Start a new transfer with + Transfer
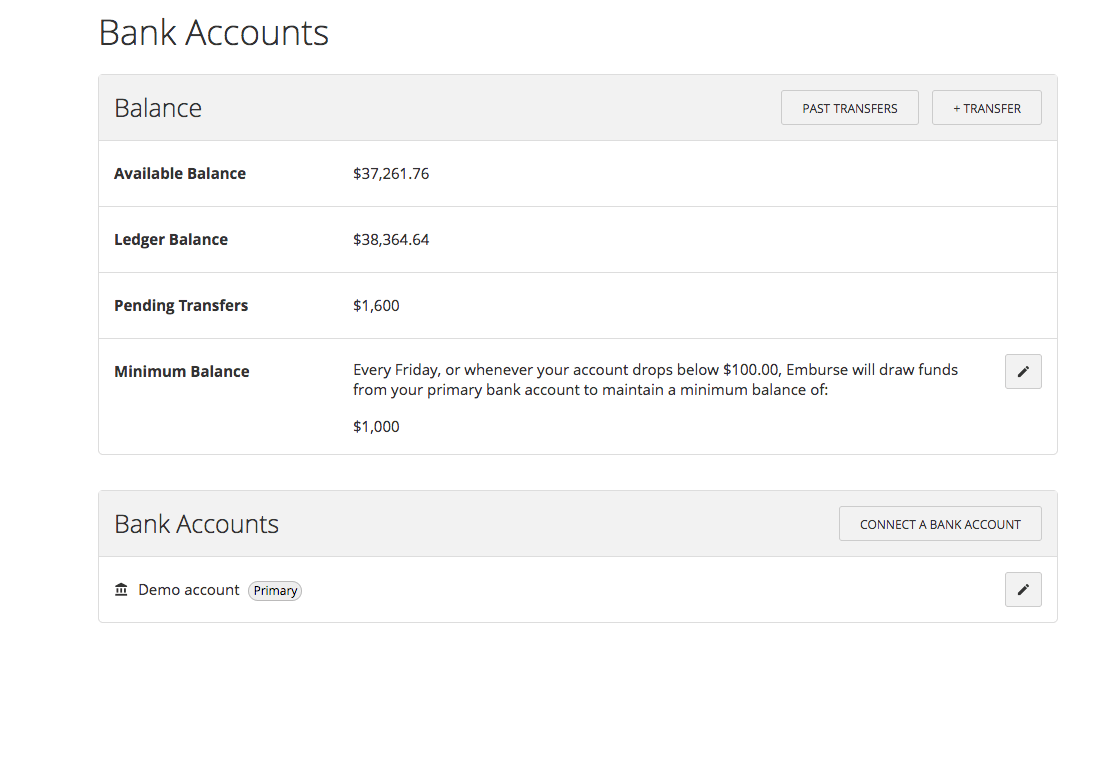This screenshot has height=760, width=1096. point(986,108)
